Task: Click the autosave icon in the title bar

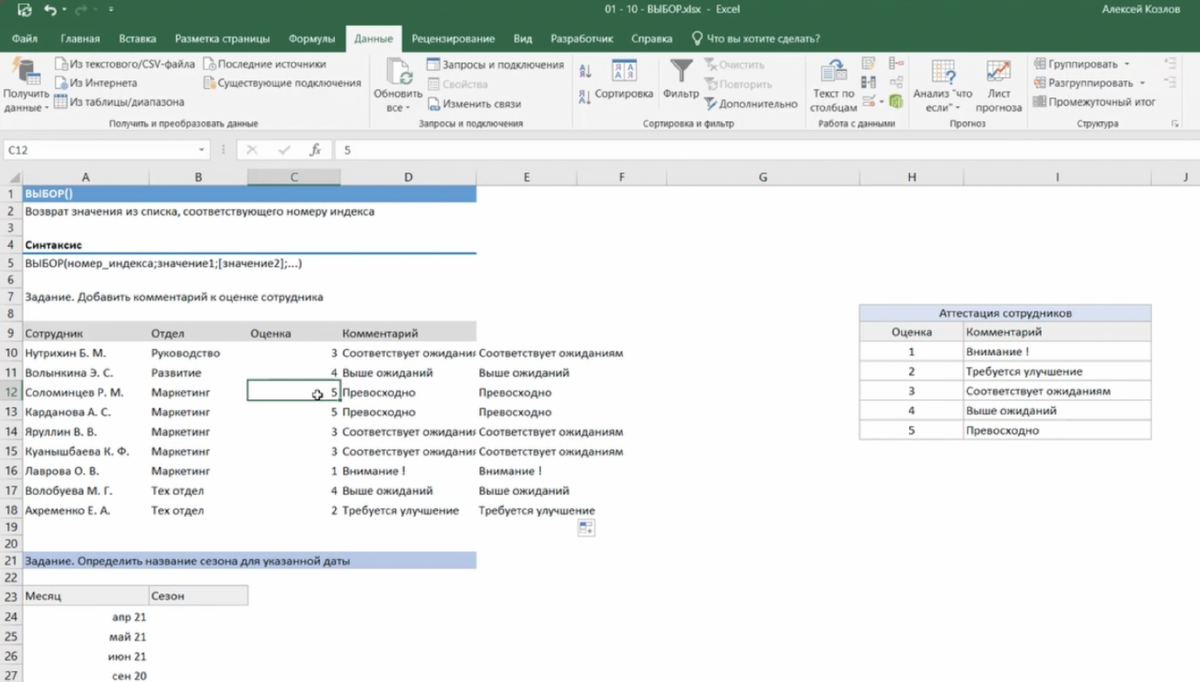Action: [x=25, y=9]
